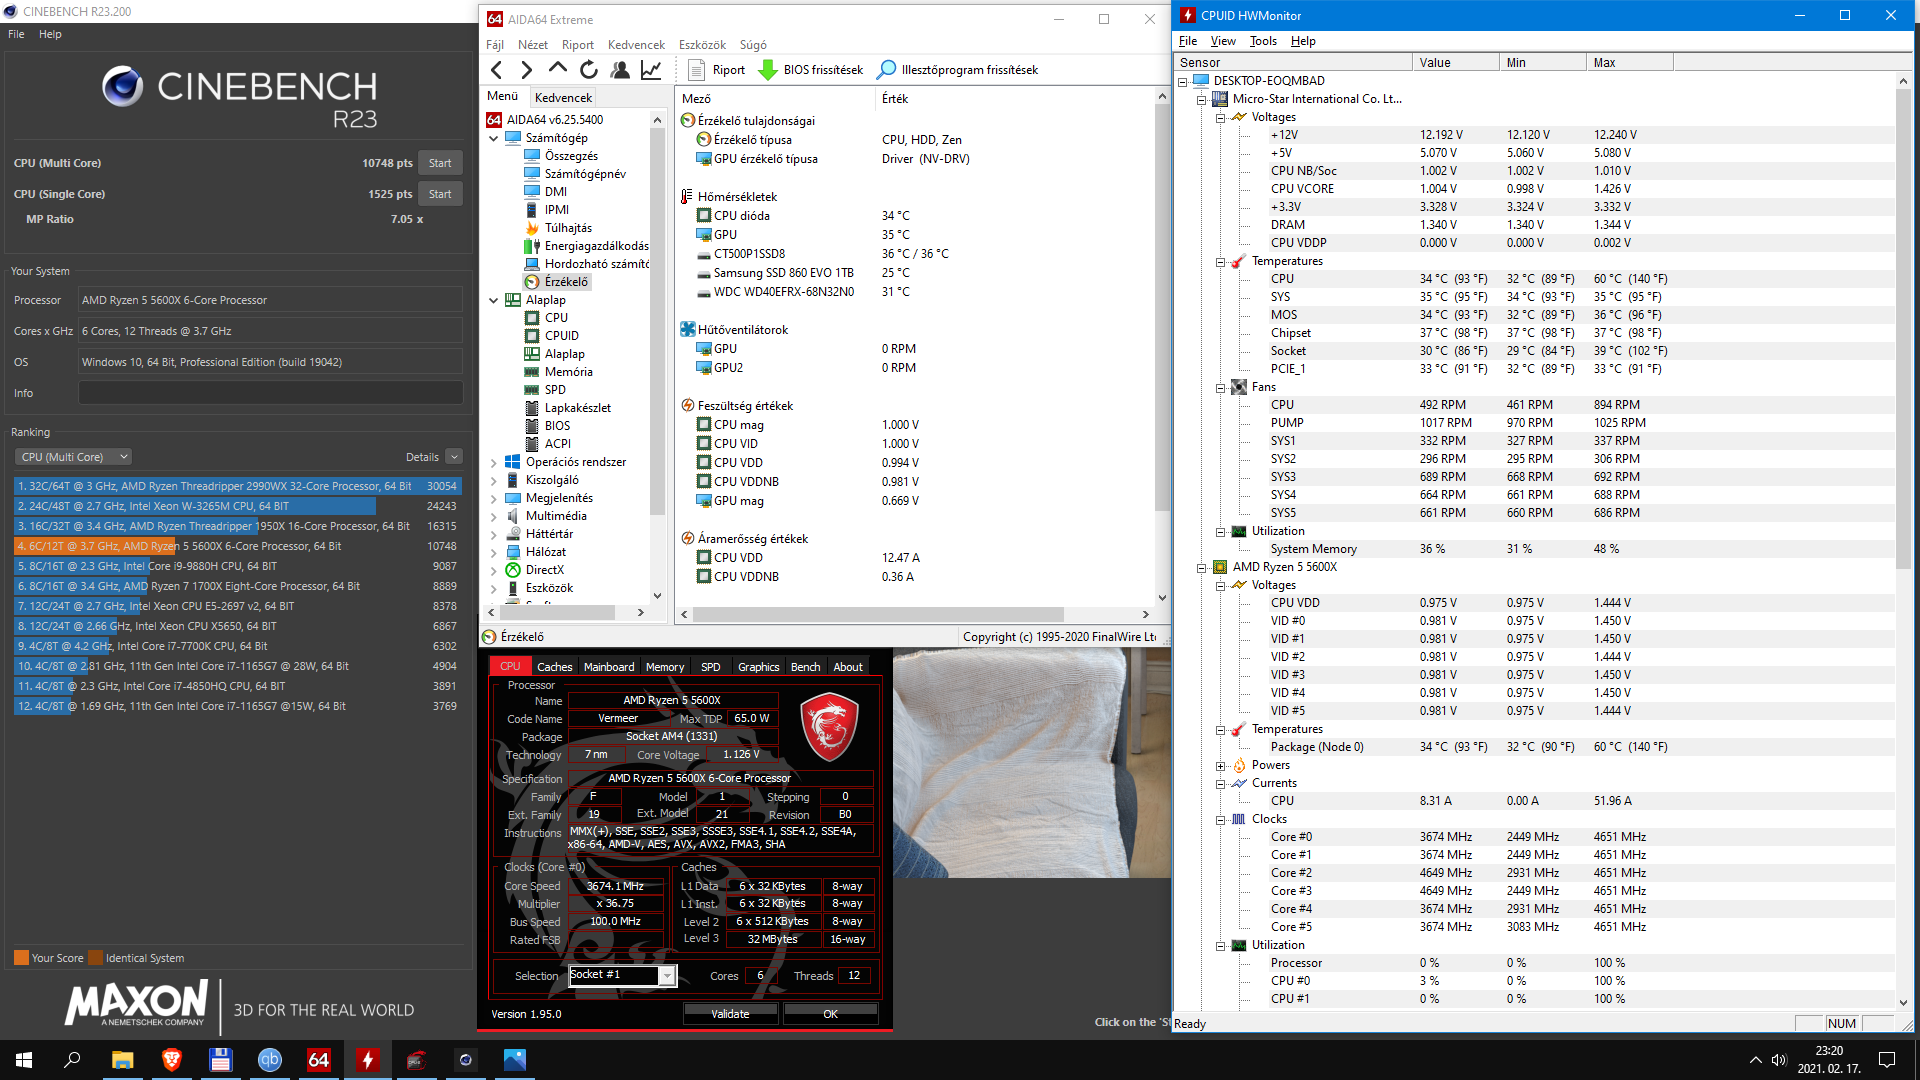The image size is (1920, 1080).
Task: Open CPU (Multi Core) ranking dropdown
Action: (x=73, y=457)
